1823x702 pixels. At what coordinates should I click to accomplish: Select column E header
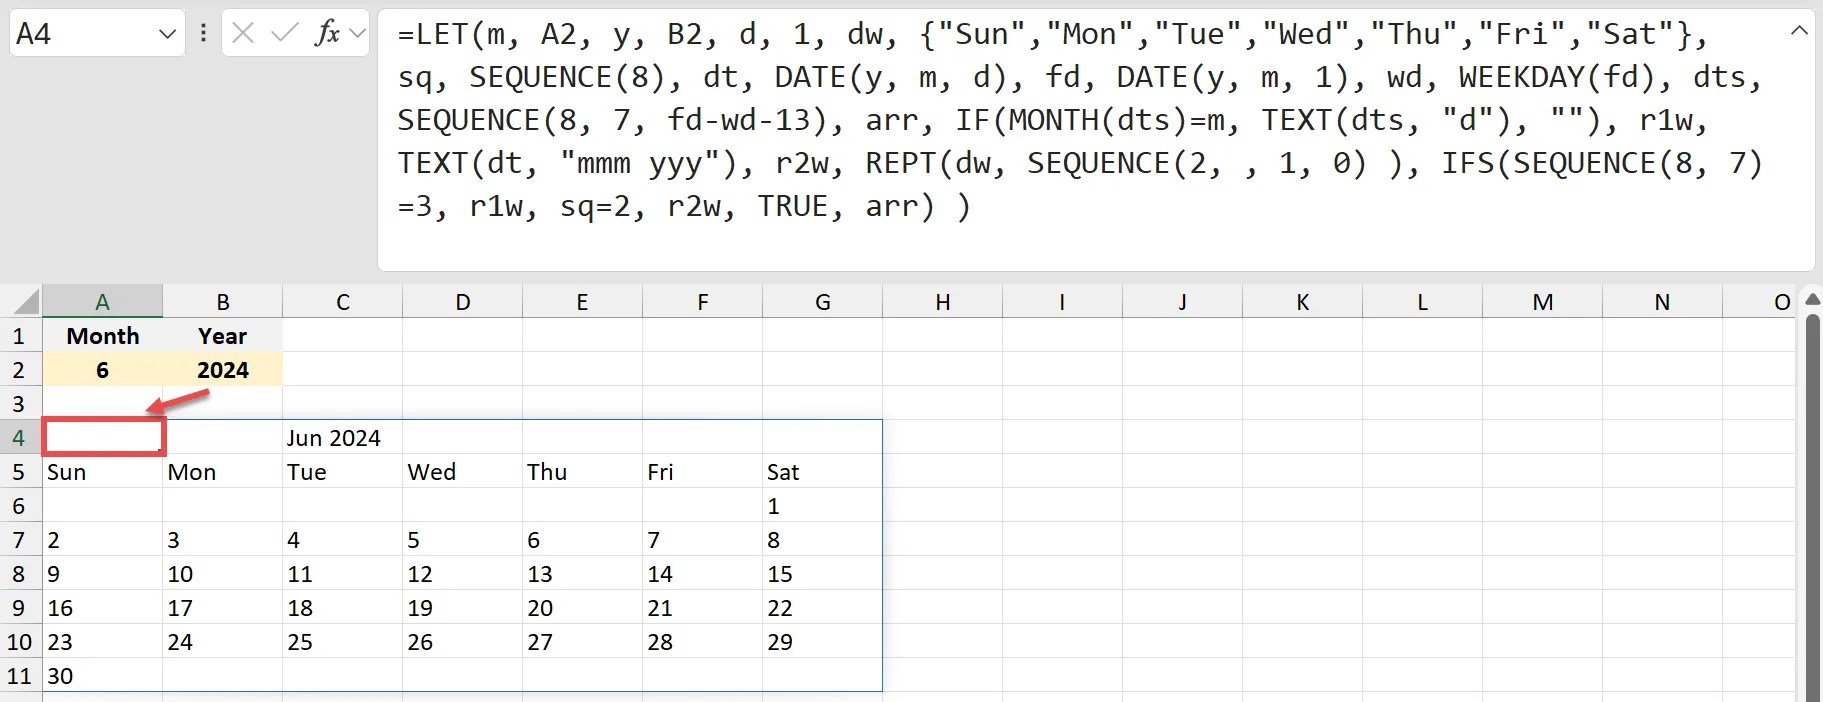tap(582, 301)
